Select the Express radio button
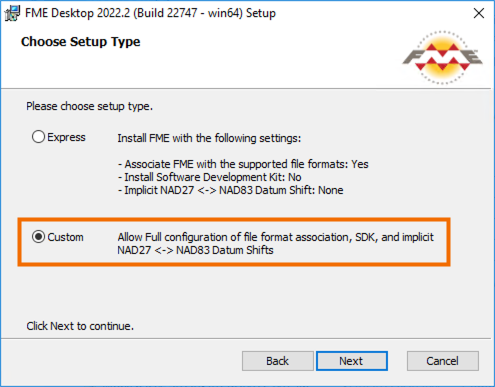Image resolution: width=495 pixels, height=387 pixels. [x=38, y=137]
